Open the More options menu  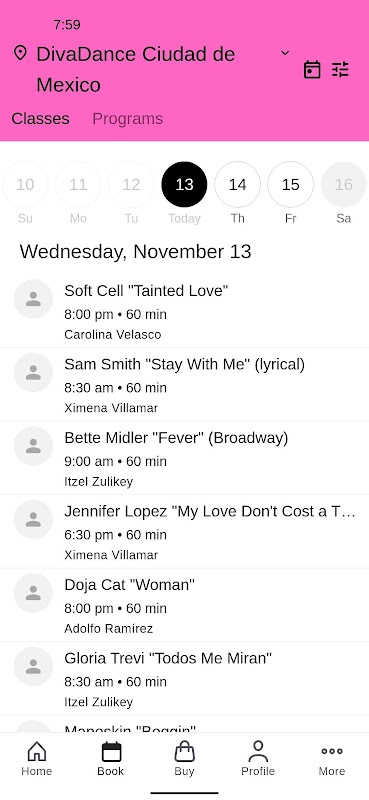tap(332, 759)
